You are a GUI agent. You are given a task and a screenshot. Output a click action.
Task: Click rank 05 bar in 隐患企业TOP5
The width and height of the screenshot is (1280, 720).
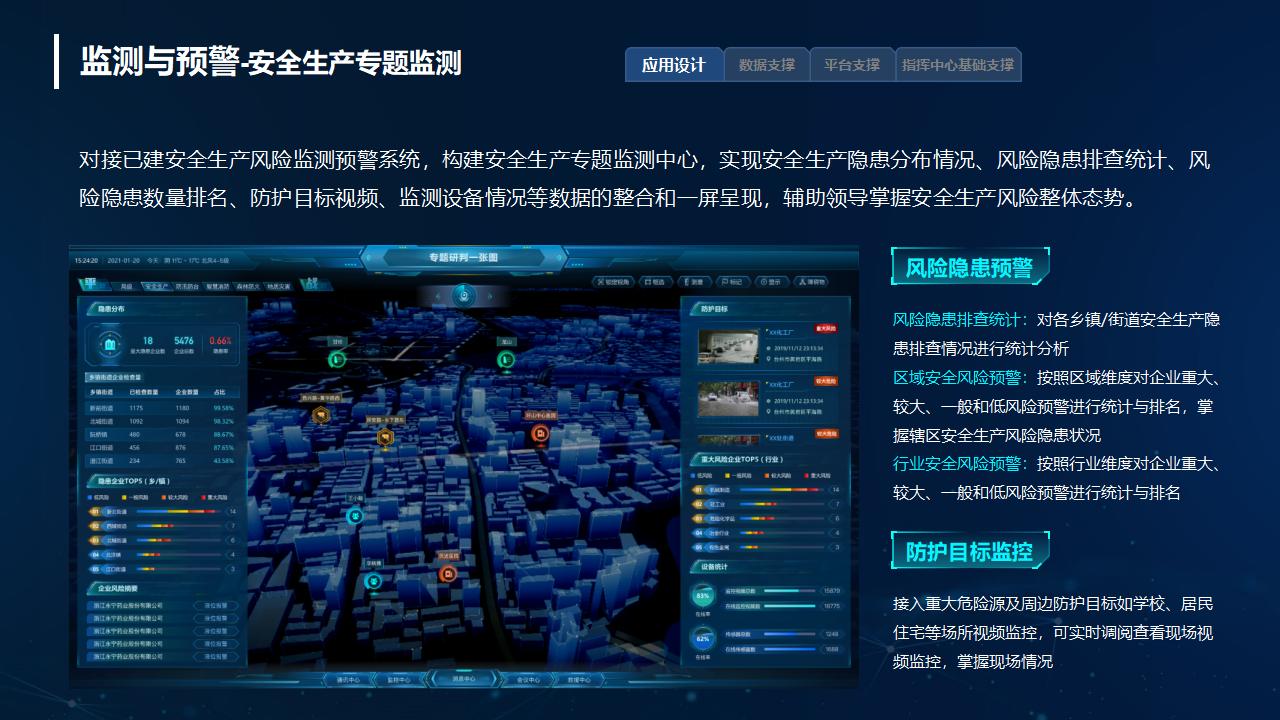click(x=179, y=568)
